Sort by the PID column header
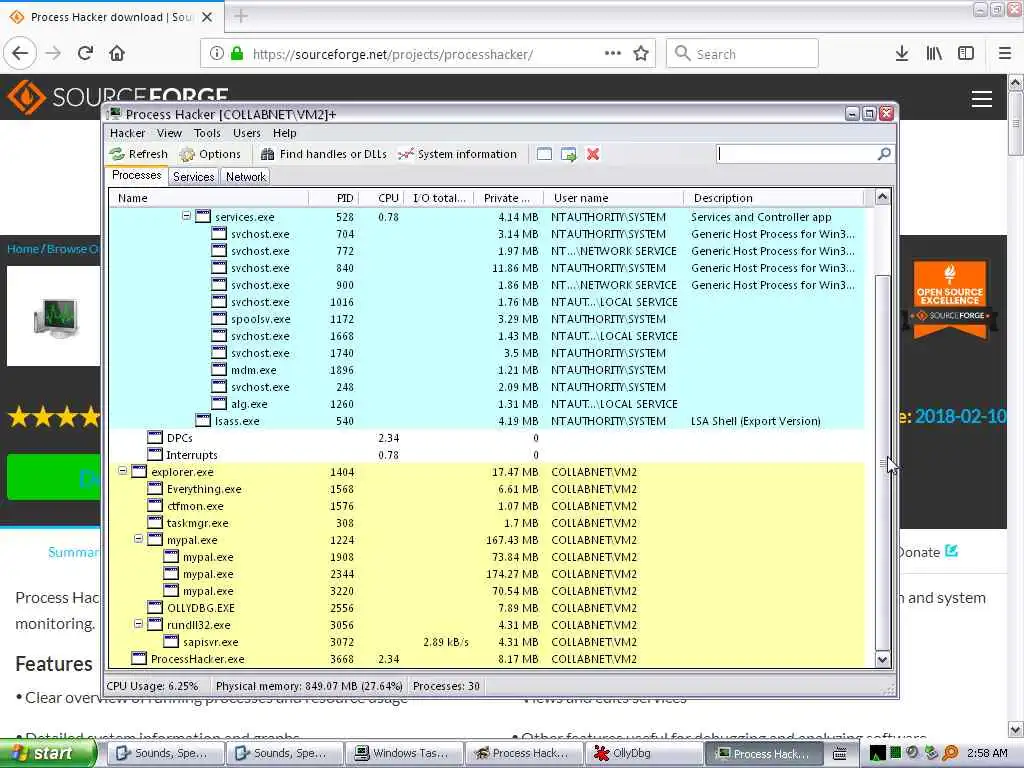Viewport: 1024px width, 768px height. (333, 198)
